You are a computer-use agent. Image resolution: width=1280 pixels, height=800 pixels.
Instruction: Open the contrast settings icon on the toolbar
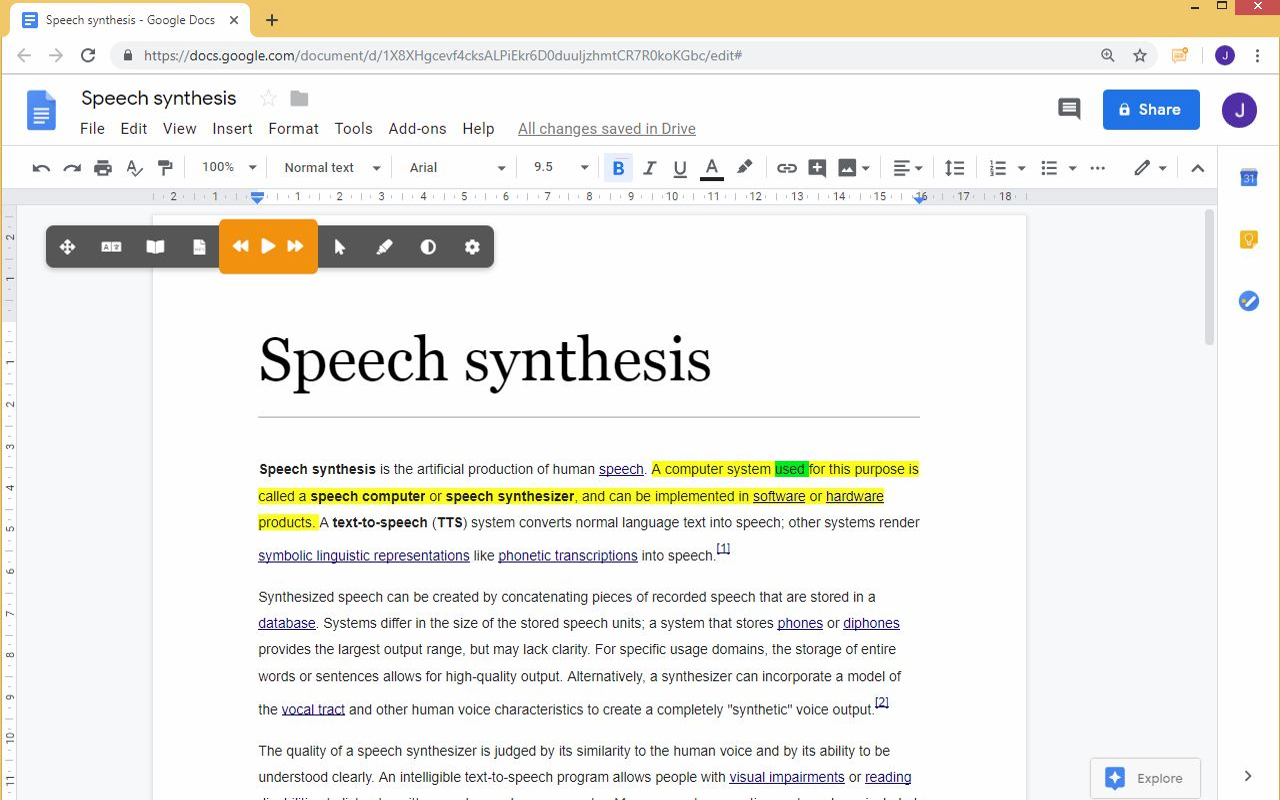pyautogui.click(x=428, y=246)
